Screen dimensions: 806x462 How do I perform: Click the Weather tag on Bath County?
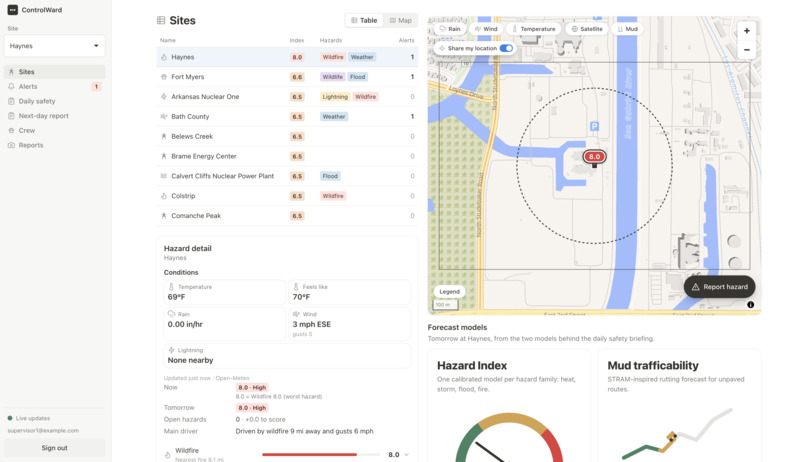pyautogui.click(x=334, y=117)
